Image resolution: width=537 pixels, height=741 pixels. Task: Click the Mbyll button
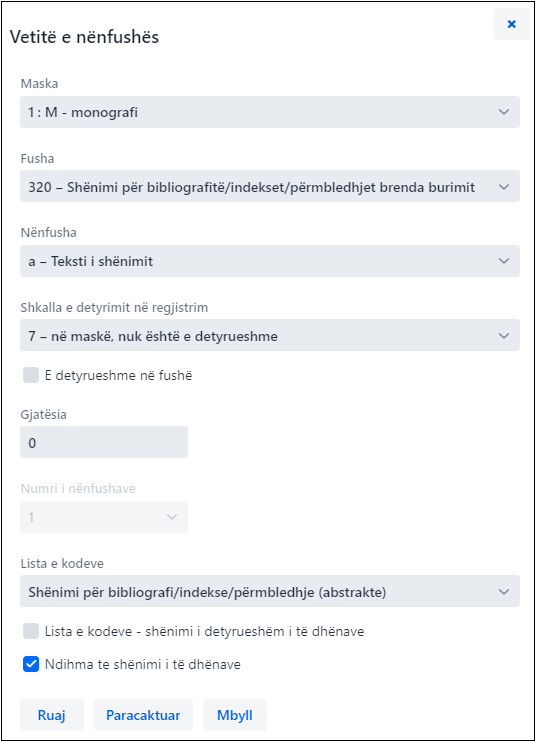(235, 715)
